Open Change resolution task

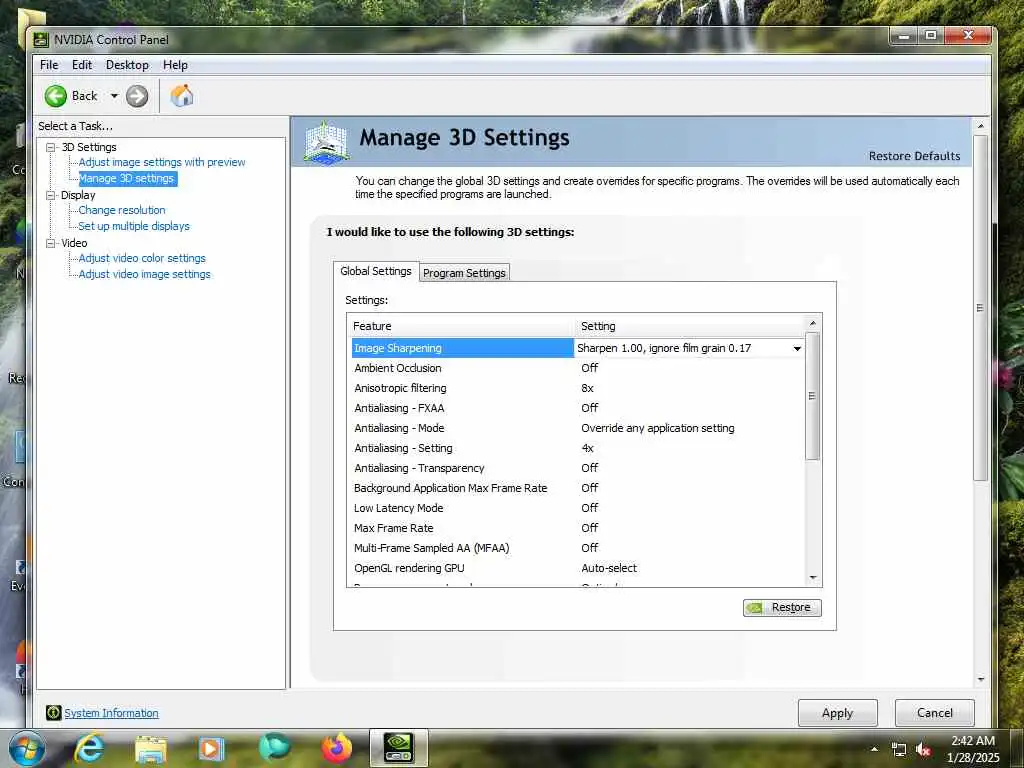(121, 210)
